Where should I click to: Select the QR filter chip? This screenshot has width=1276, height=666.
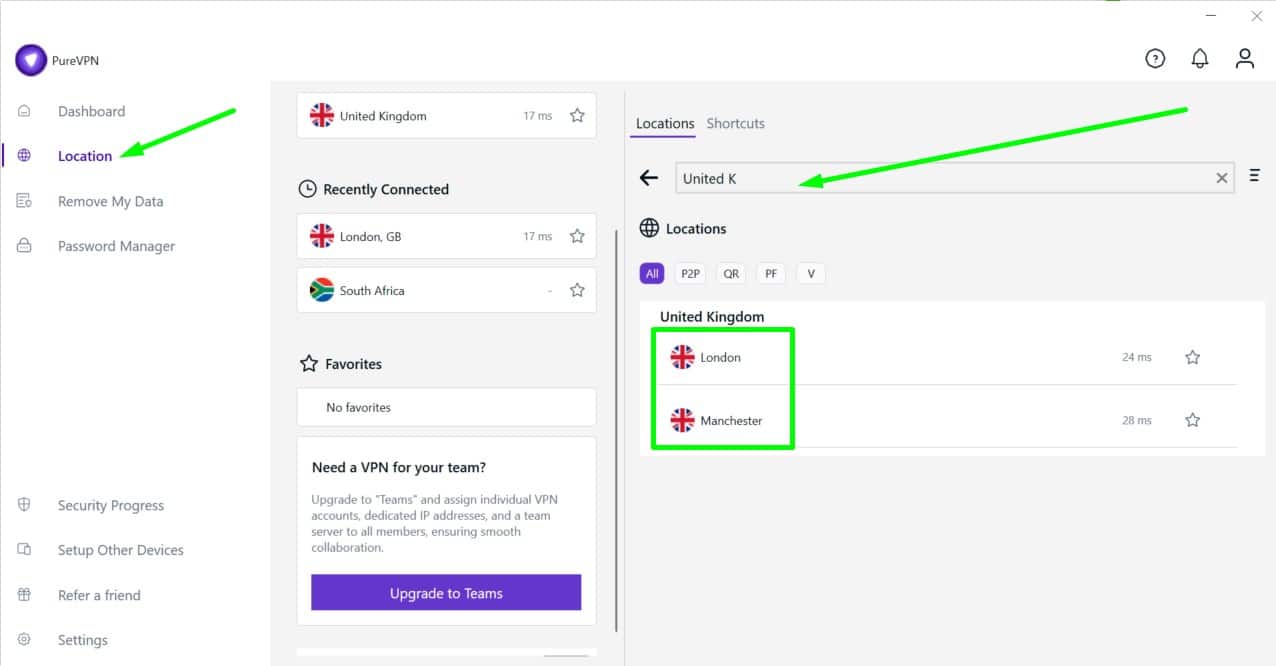click(x=731, y=273)
